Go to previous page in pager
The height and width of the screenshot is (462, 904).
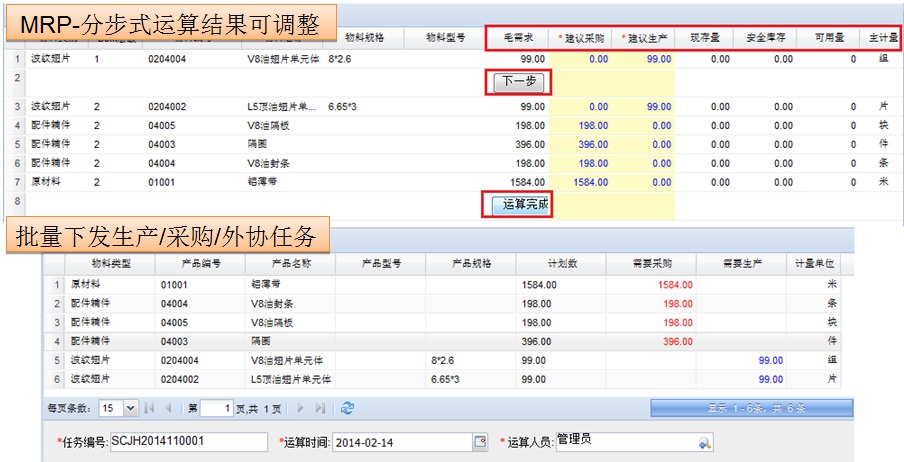pyautogui.click(x=168, y=408)
